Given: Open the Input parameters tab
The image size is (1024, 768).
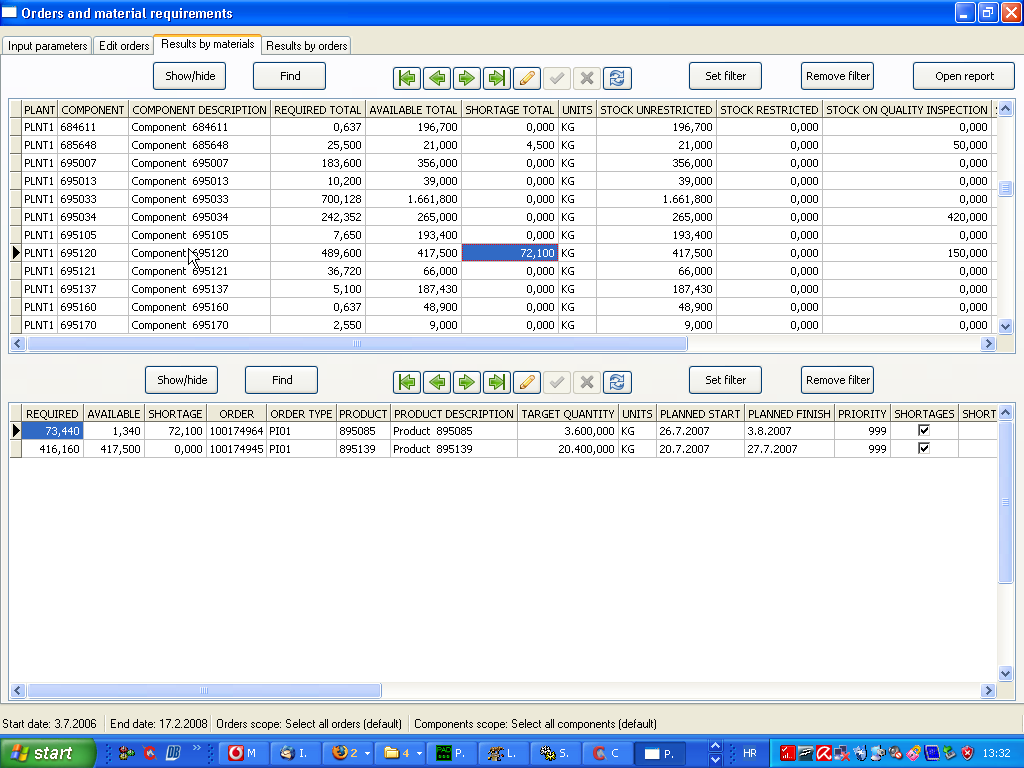Looking at the screenshot, I should click(x=47, y=46).
